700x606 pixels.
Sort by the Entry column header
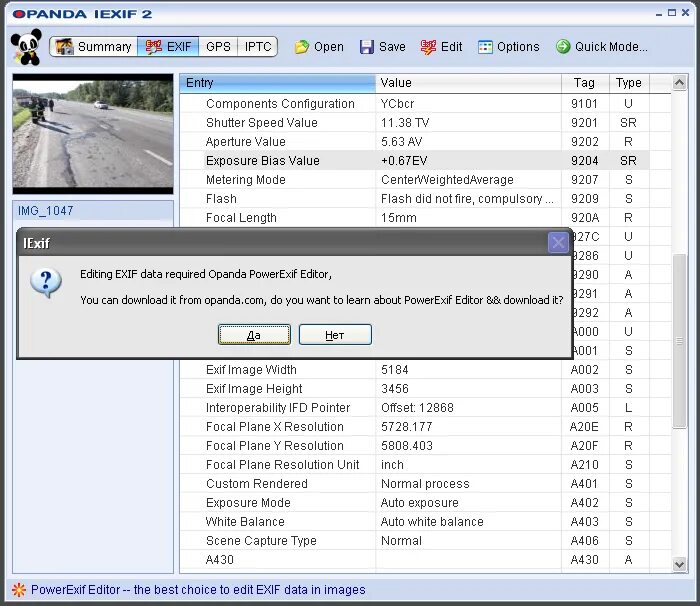tap(277, 83)
